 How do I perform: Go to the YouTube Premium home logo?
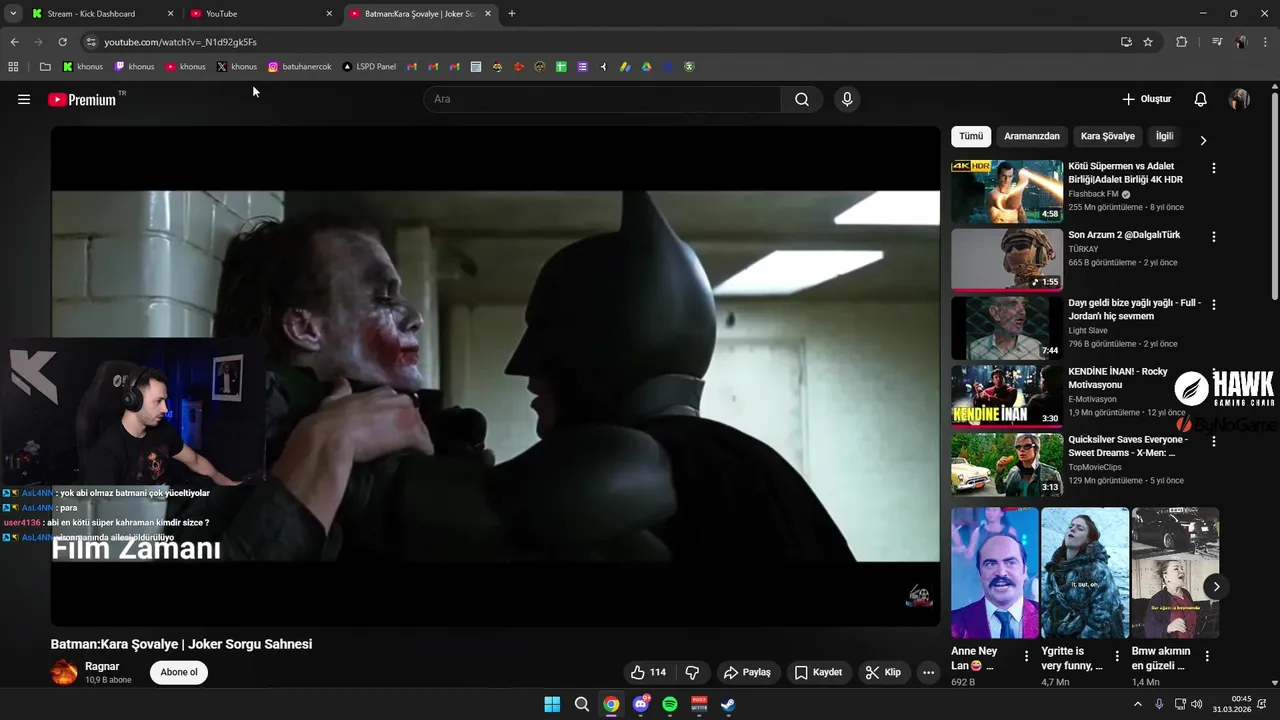[82, 99]
